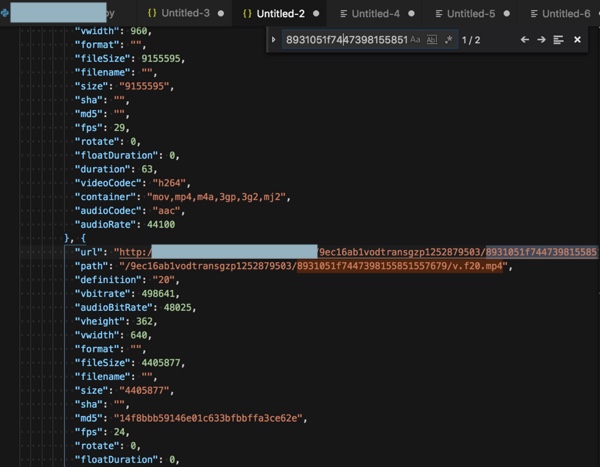The width and height of the screenshot is (600, 467).
Task: Toggle Match Whole Word option
Action: [x=432, y=39]
